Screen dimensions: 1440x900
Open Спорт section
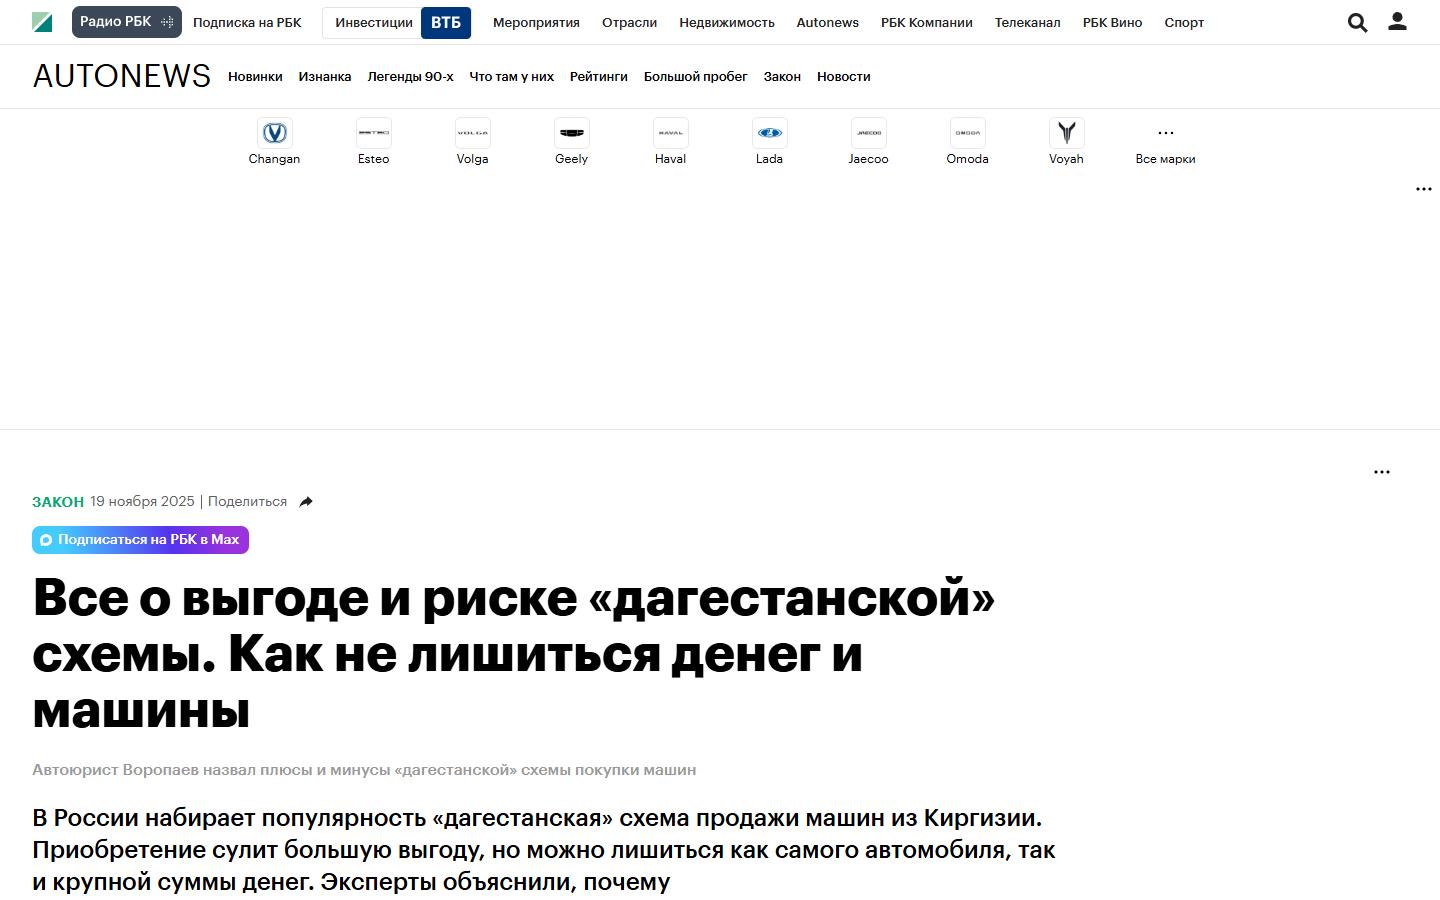tap(1184, 23)
